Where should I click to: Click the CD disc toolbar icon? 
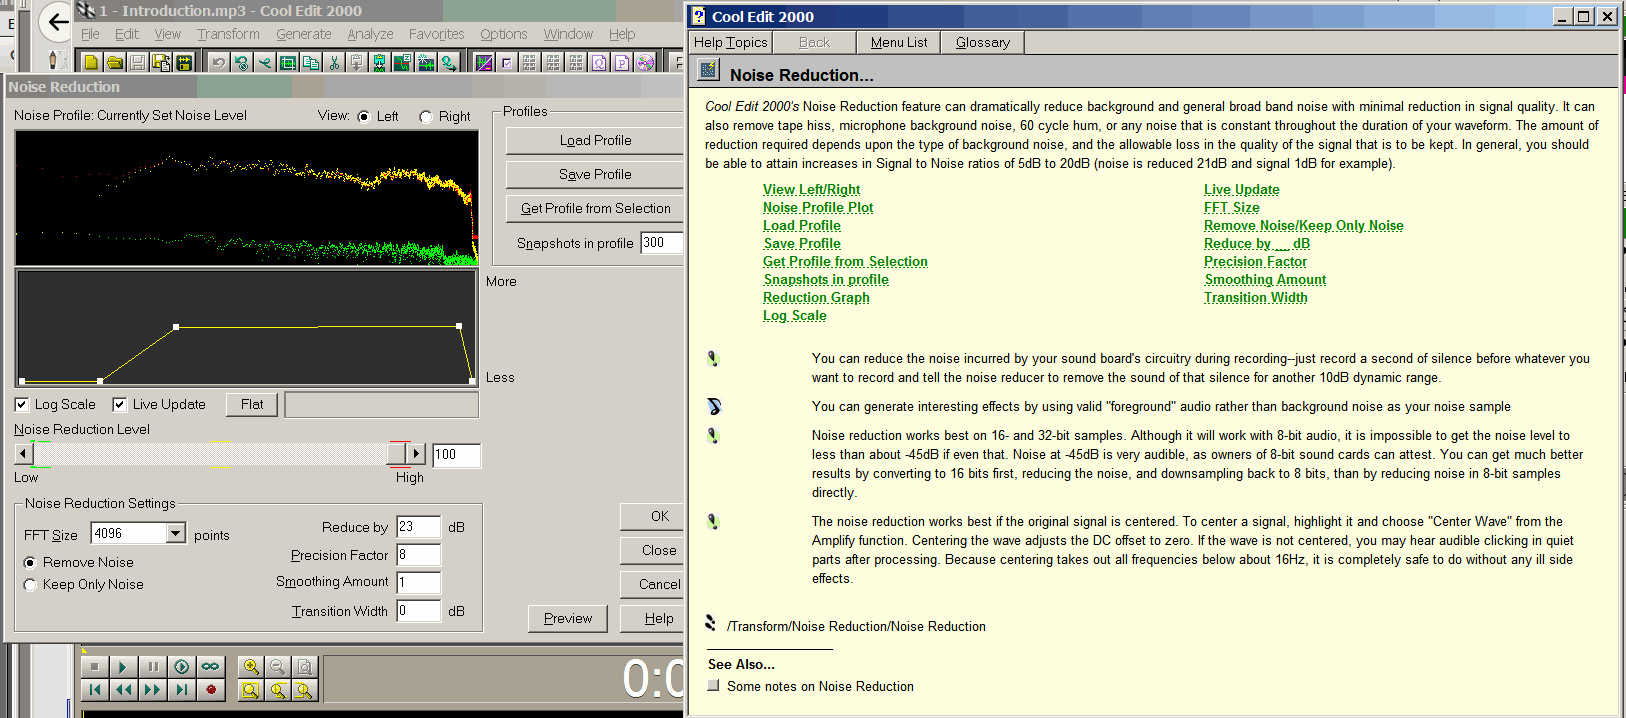[645, 62]
